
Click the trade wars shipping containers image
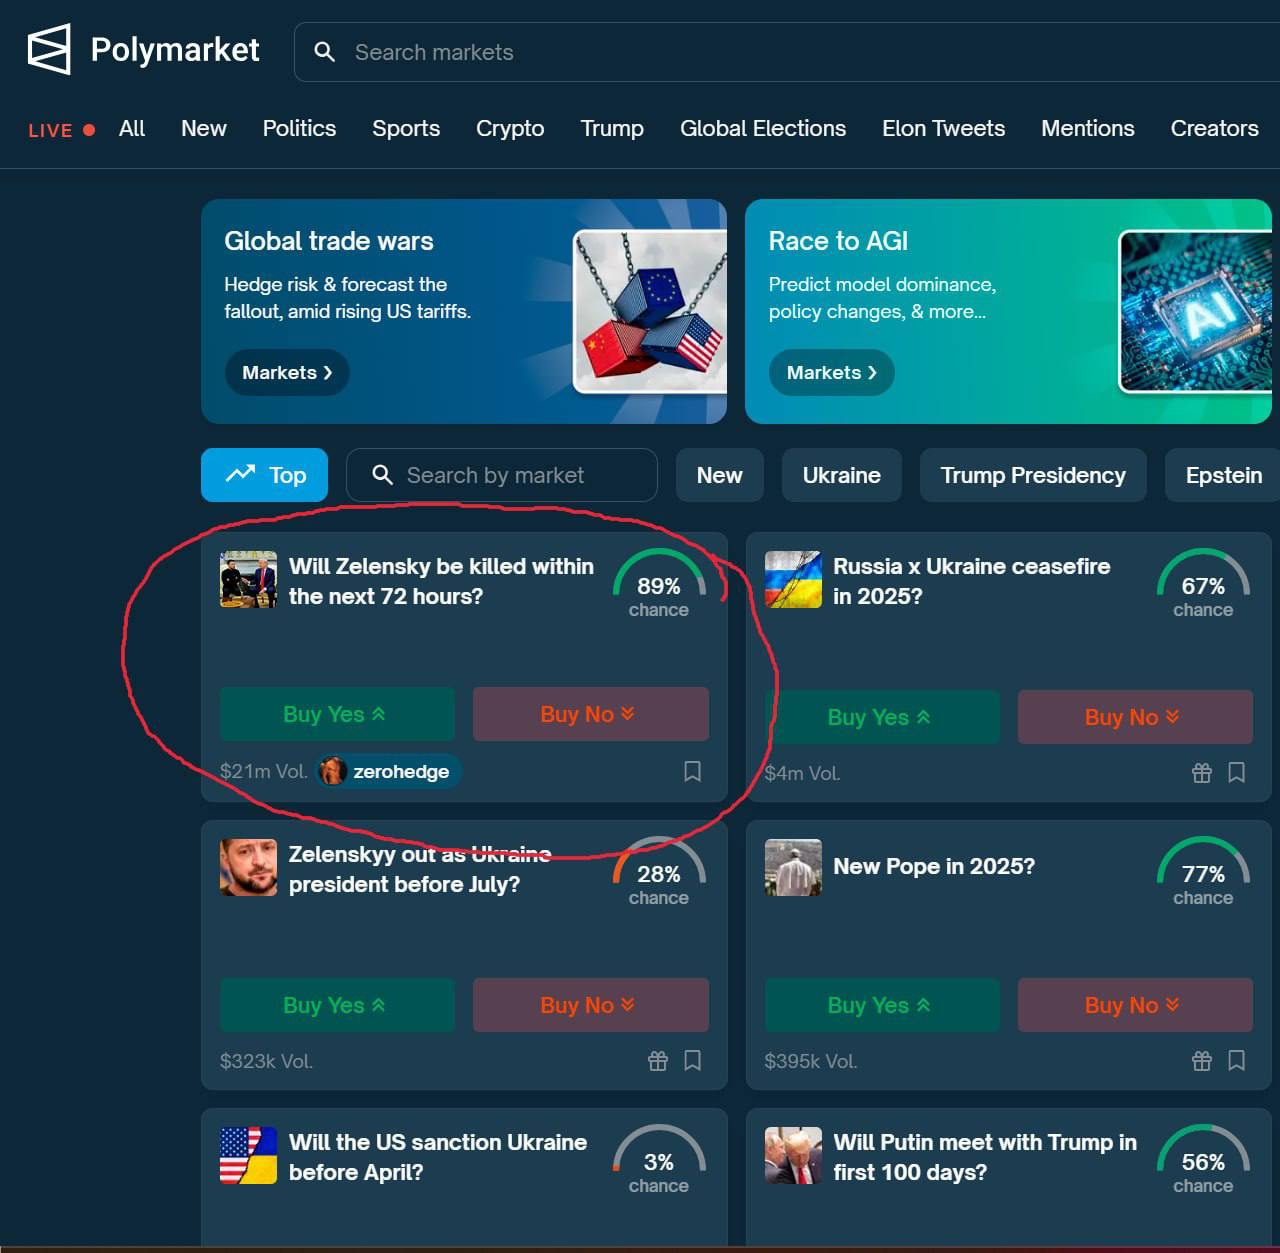tap(650, 312)
